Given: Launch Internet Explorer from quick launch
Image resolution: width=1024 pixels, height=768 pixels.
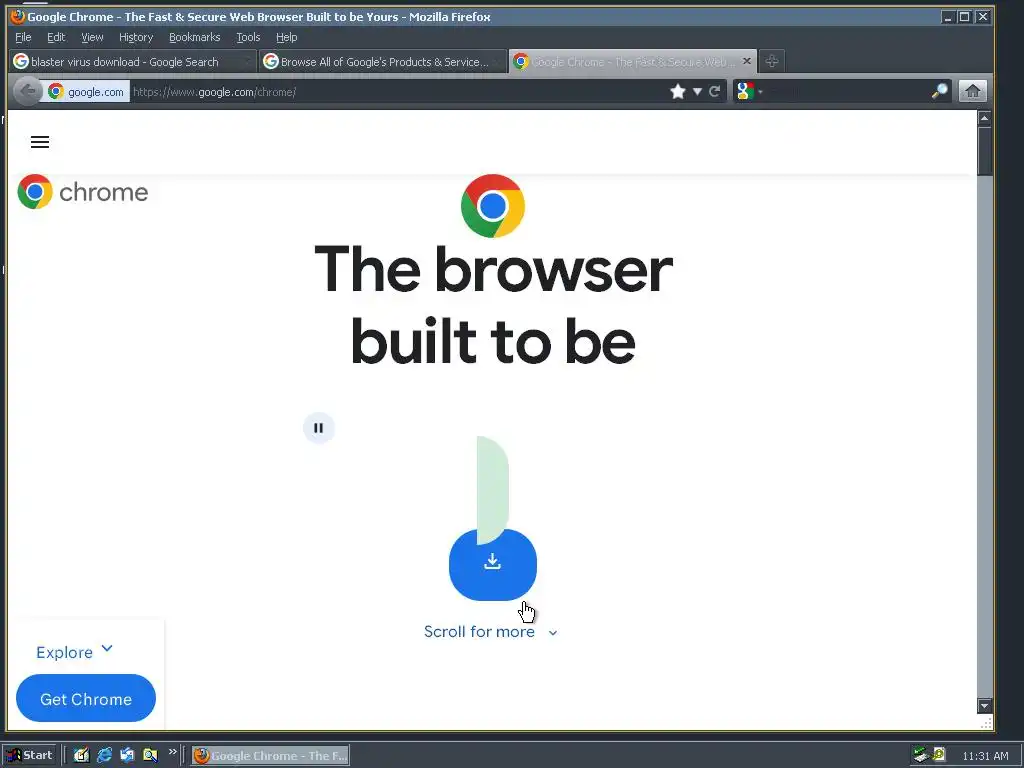Looking at the screenshot, I should (104, 755).
